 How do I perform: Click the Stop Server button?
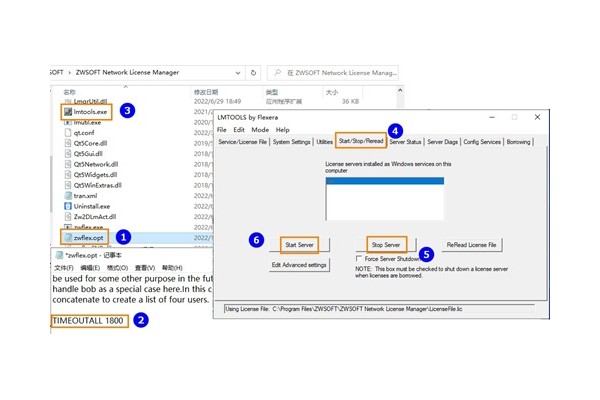pos(386,245)
